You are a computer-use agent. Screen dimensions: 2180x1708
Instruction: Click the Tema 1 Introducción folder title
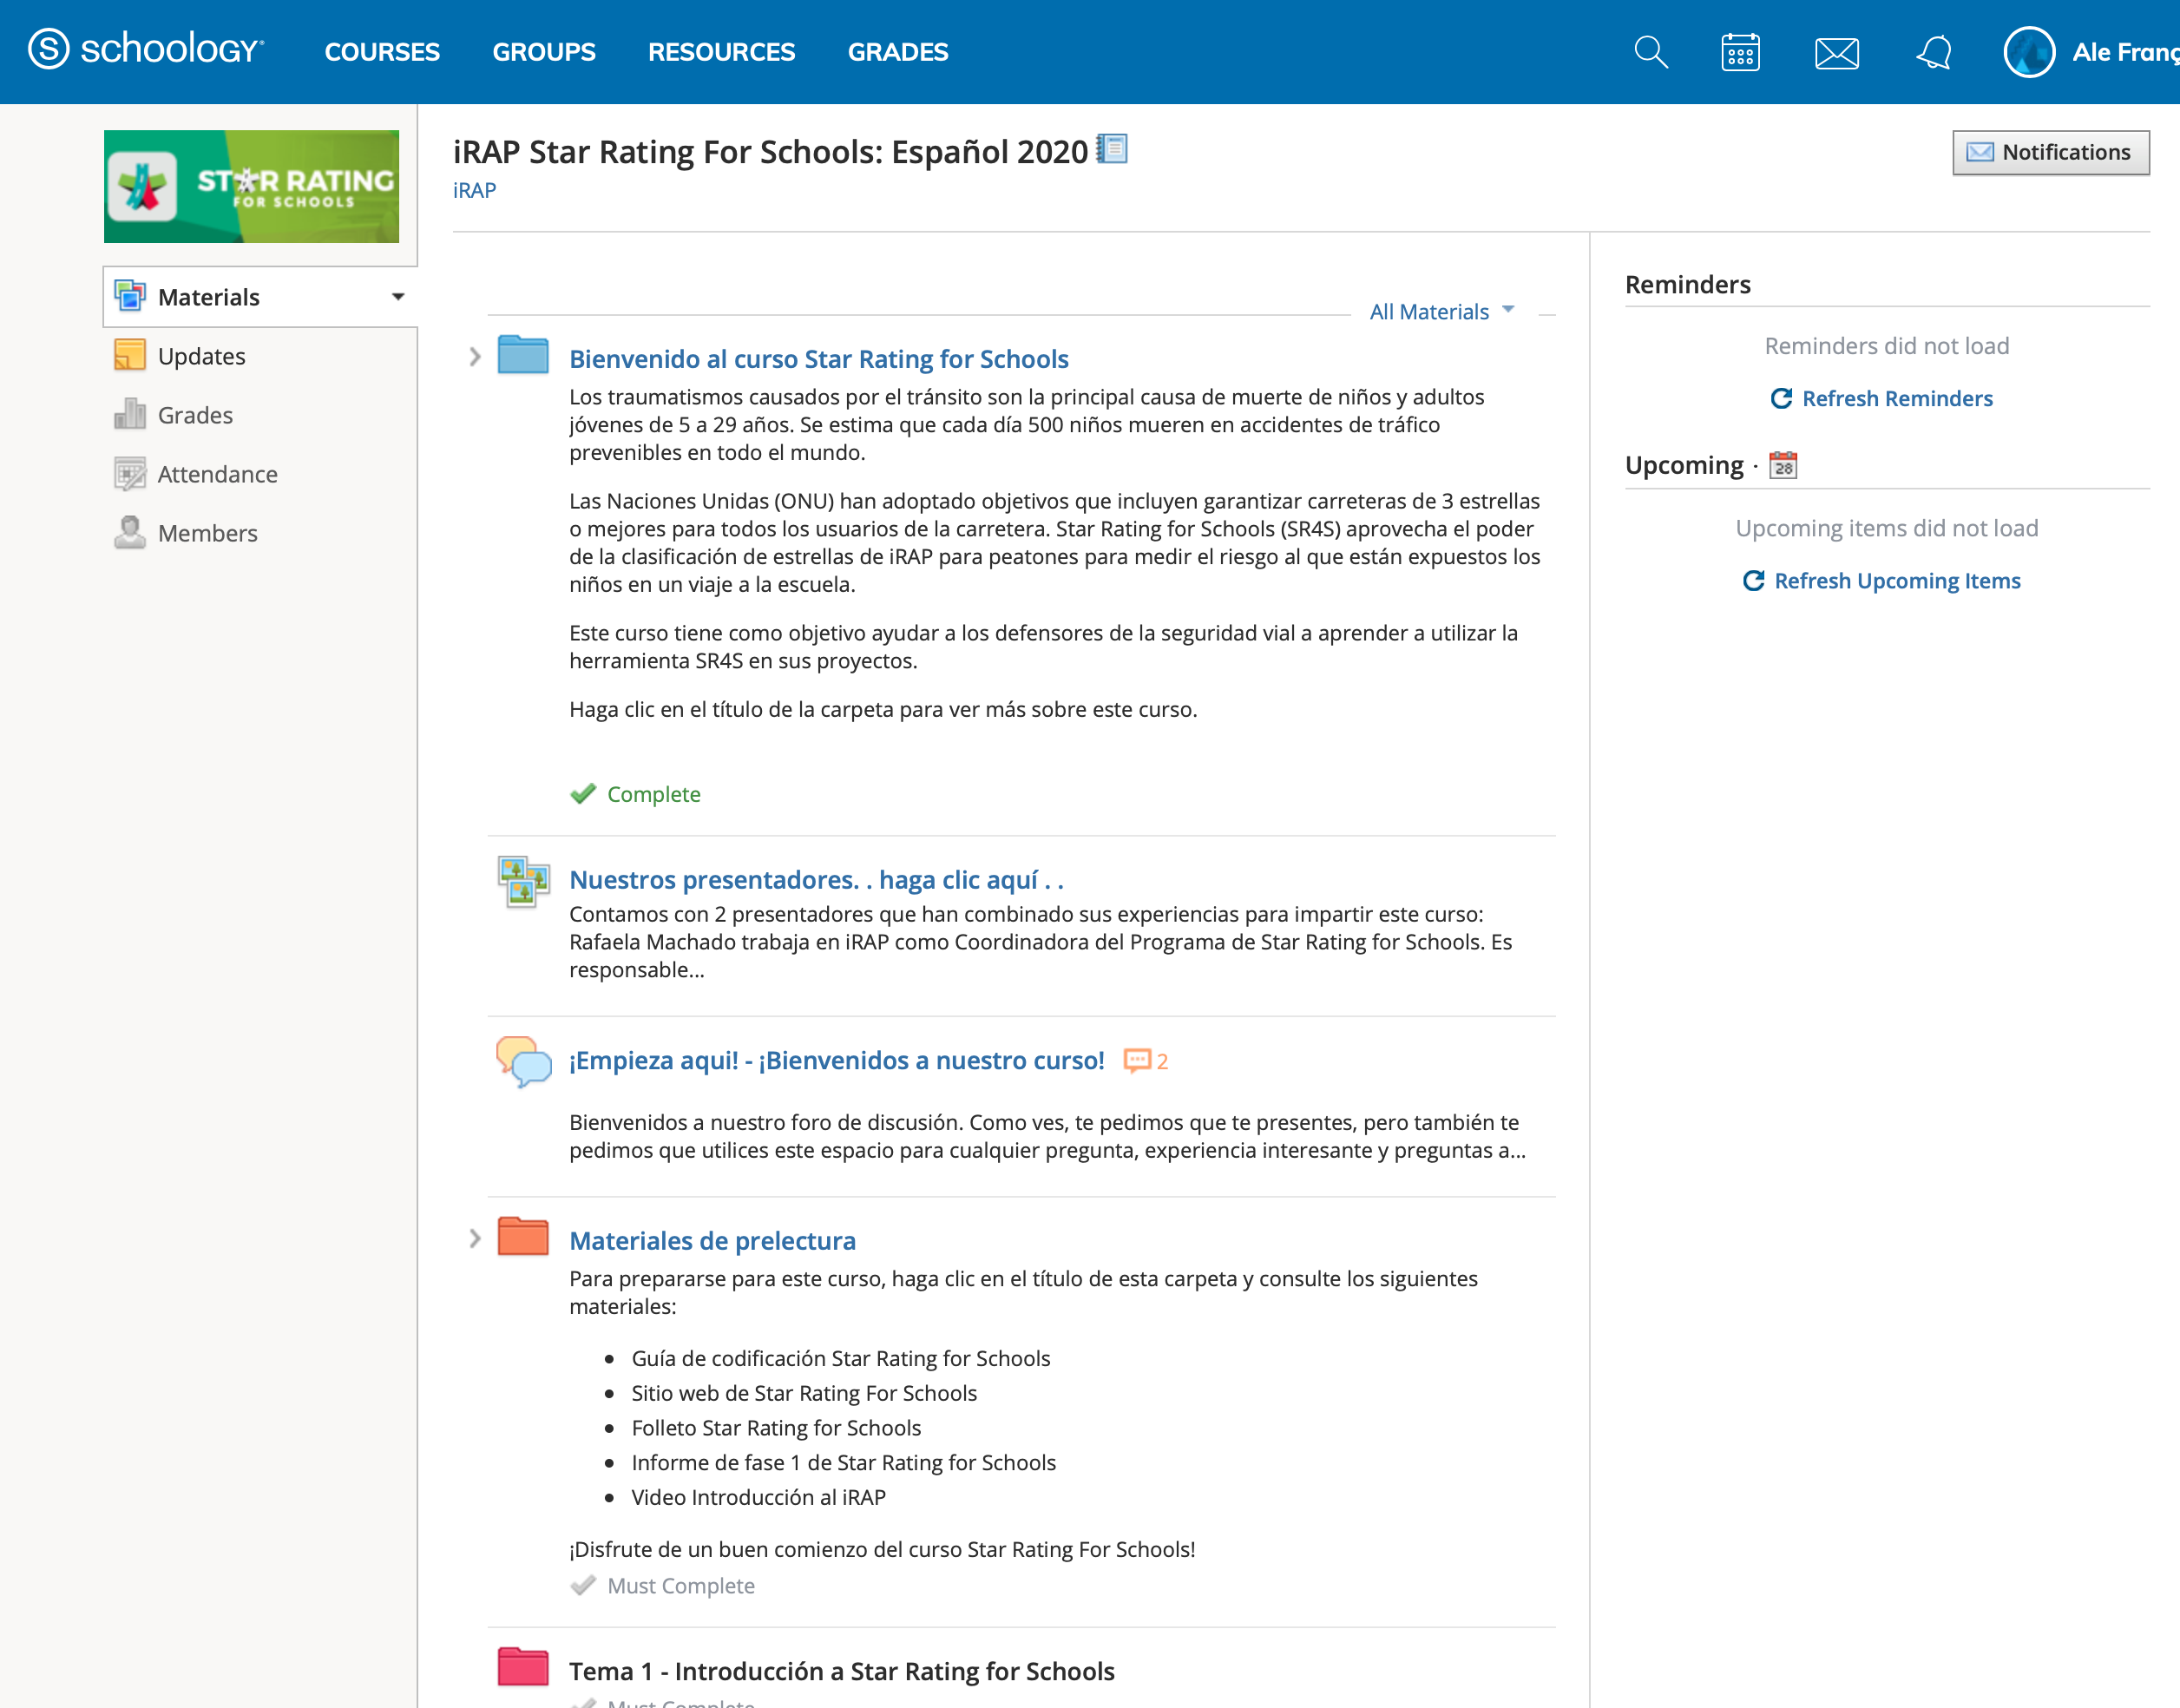click(842, 1671)
